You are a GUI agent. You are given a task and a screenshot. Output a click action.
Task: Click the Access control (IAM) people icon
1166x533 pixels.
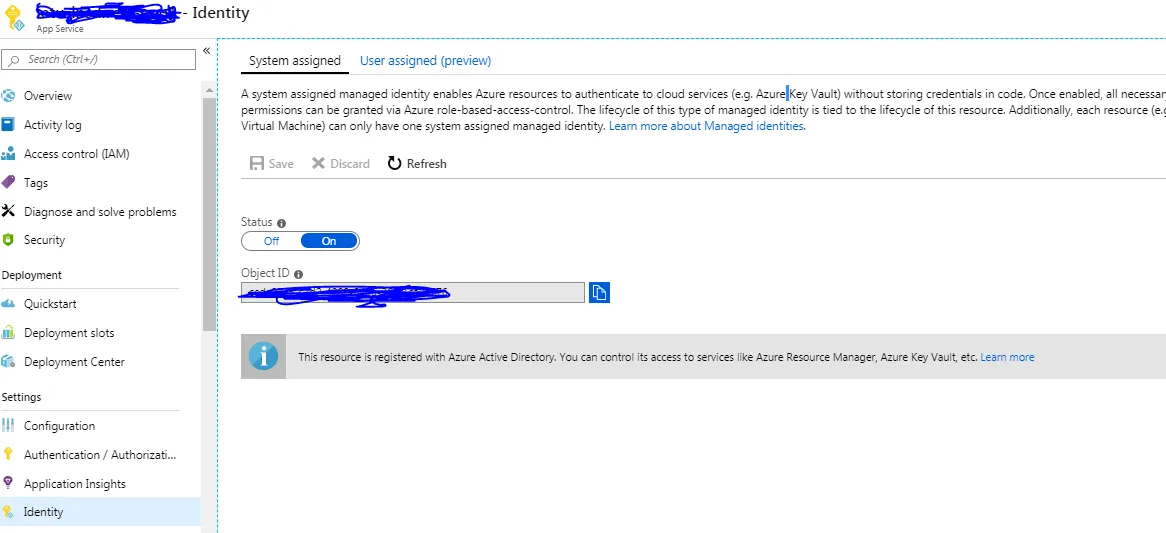8,154
